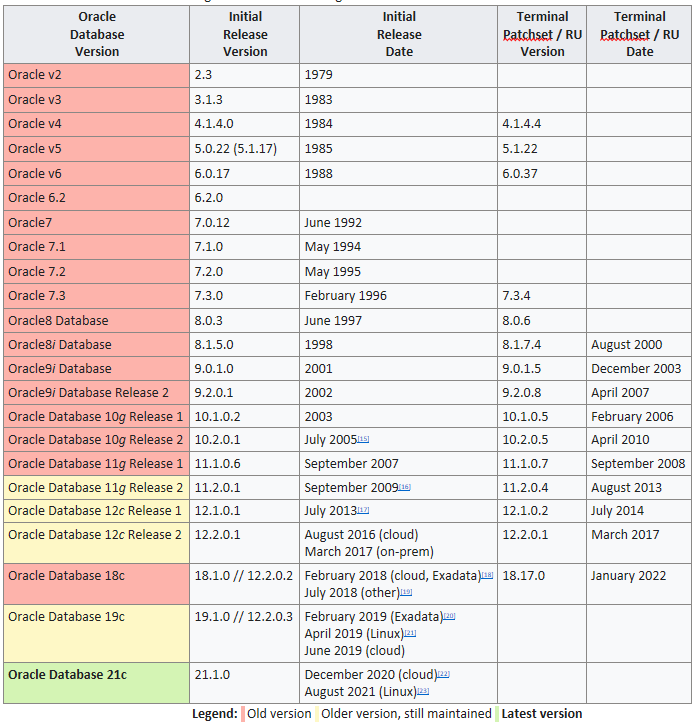This screenshot has height=725, width=697.
Task: Click the Initial Release Version column header
Action: (x=245, y=34)
